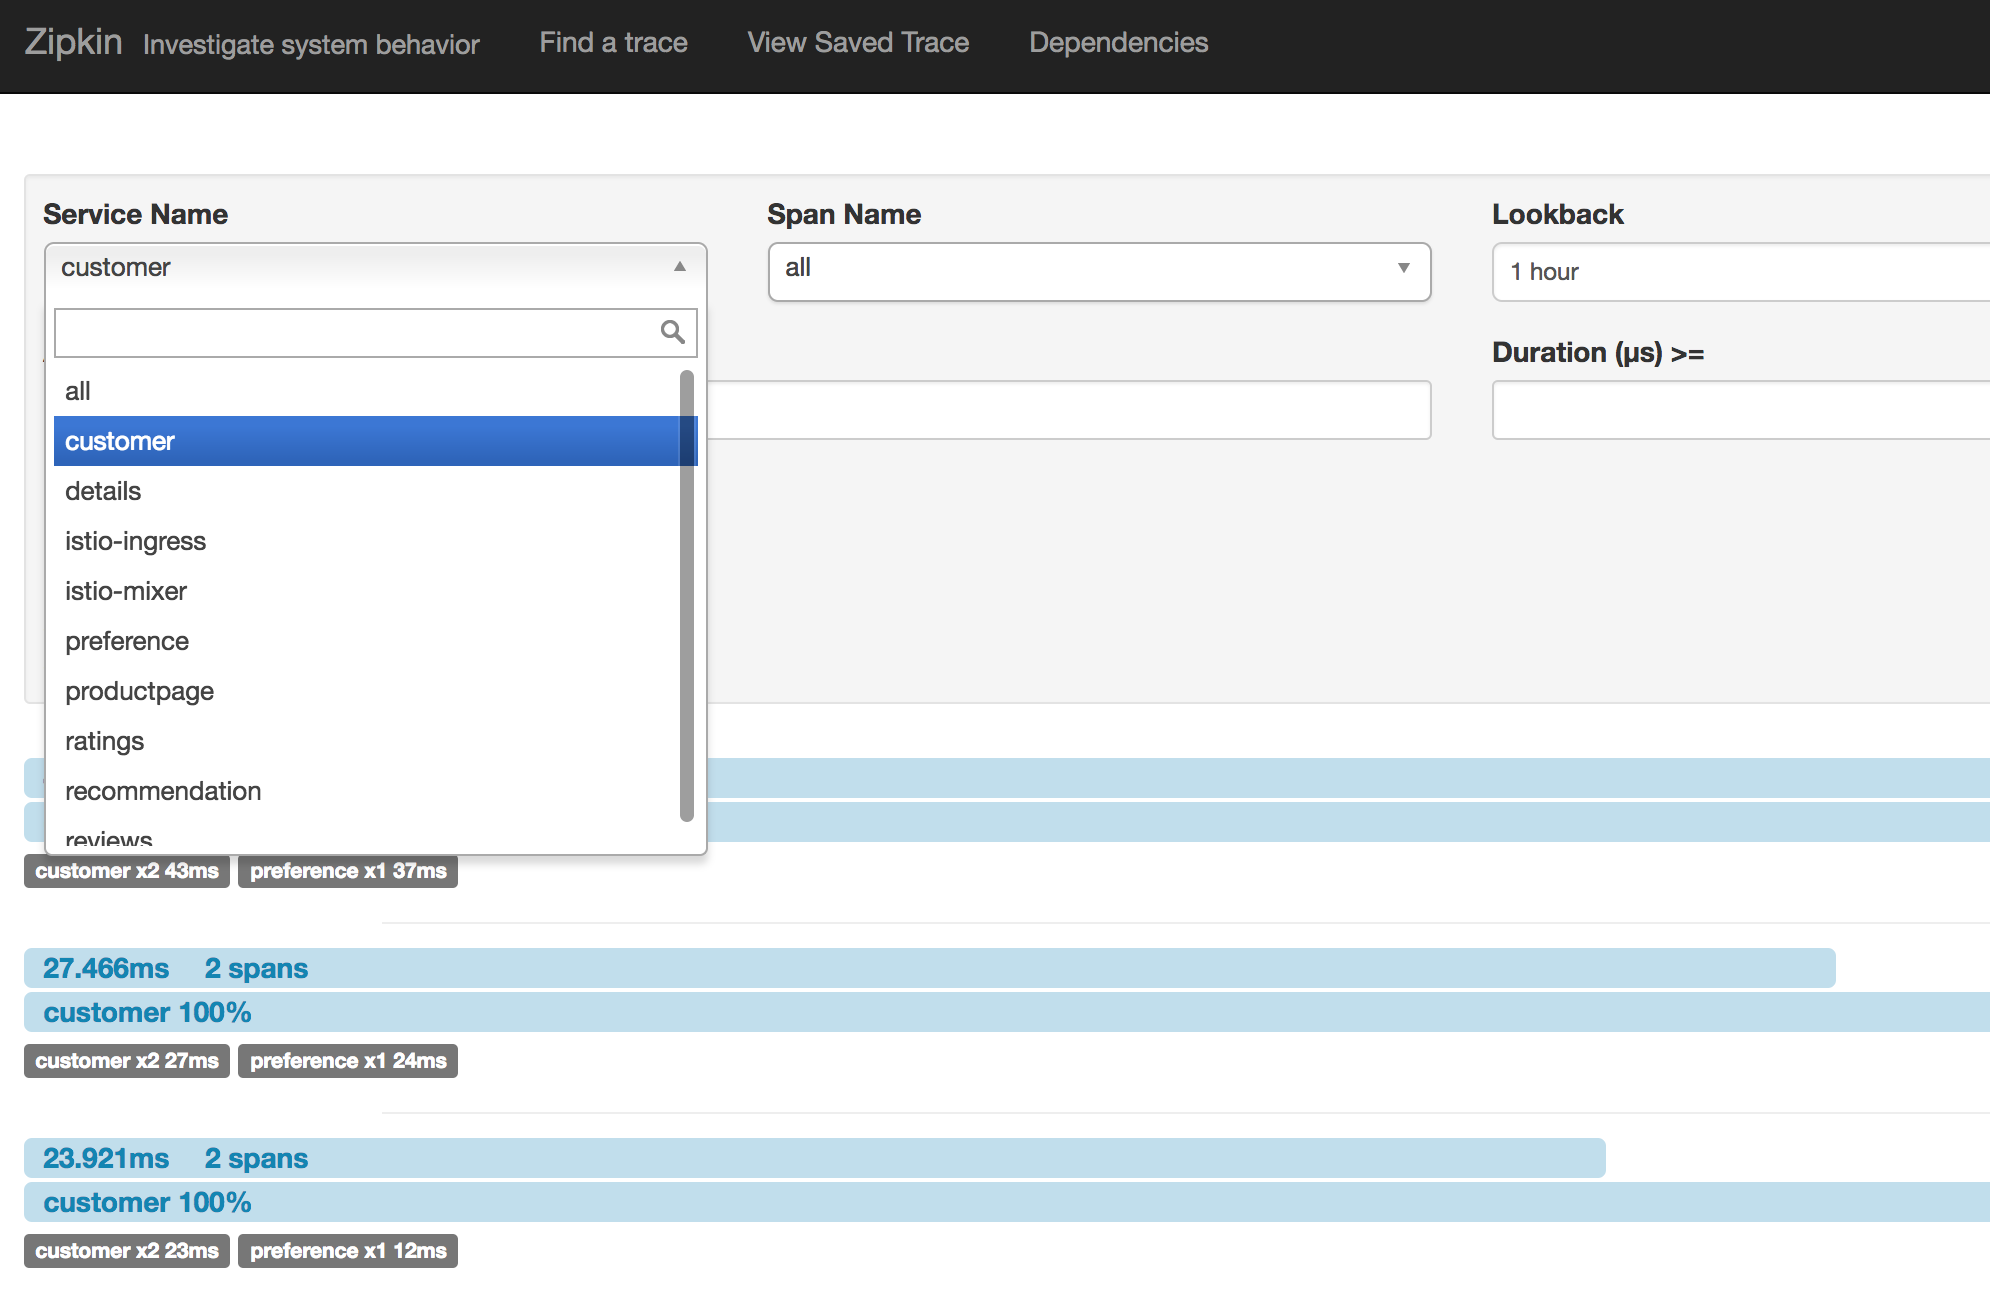Click the service list scrollbar
Image resolution: width=1990 pixels, height=1300 pixels.
(x=687, y=596)
